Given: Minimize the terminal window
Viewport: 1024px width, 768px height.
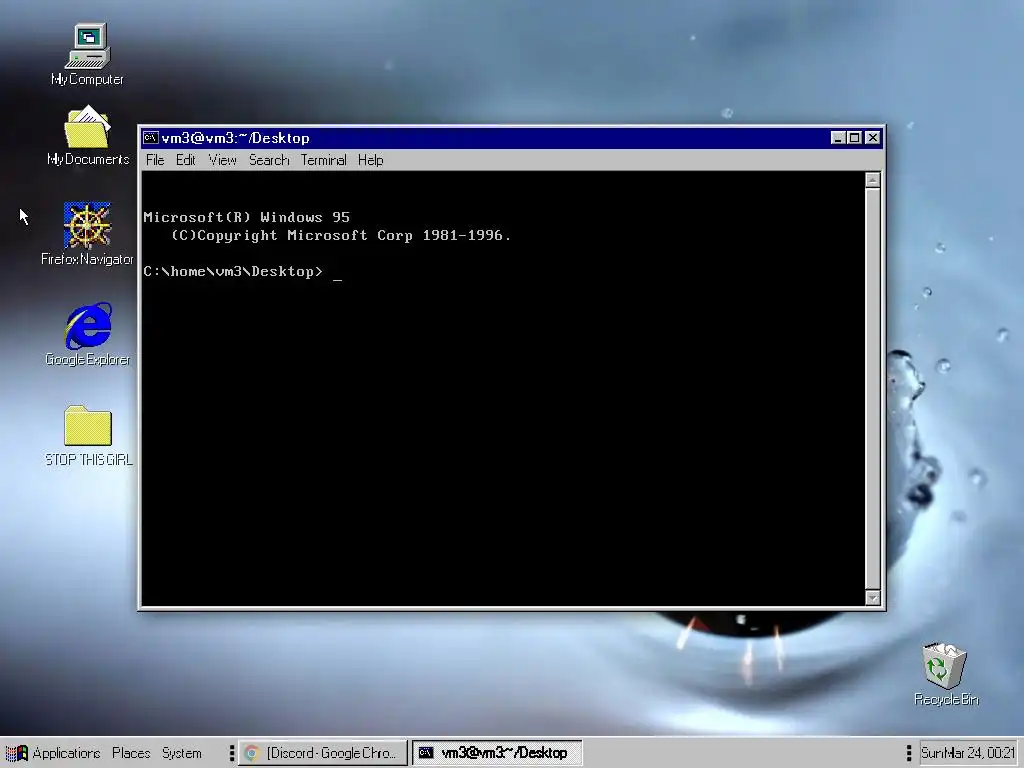Looking at the screenshot, I should click(x=838, y=138).
